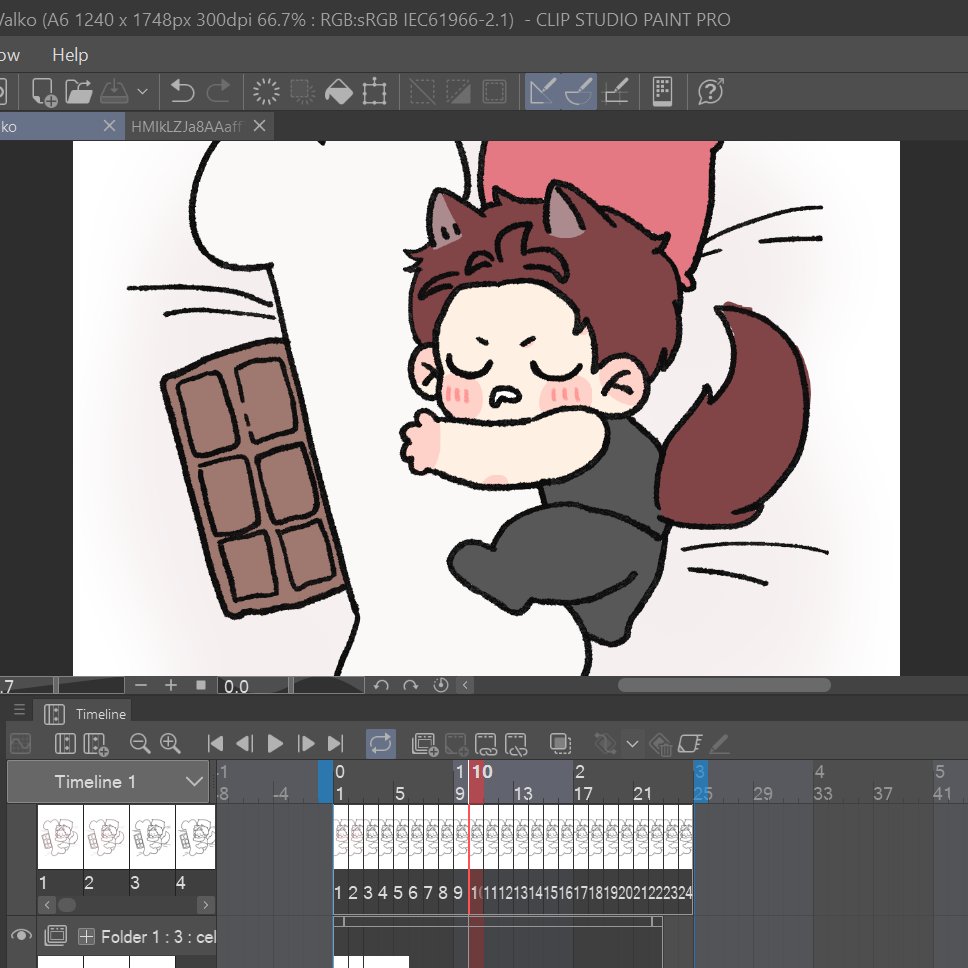Click the Open file folder icon

click(x=78, y=92)
